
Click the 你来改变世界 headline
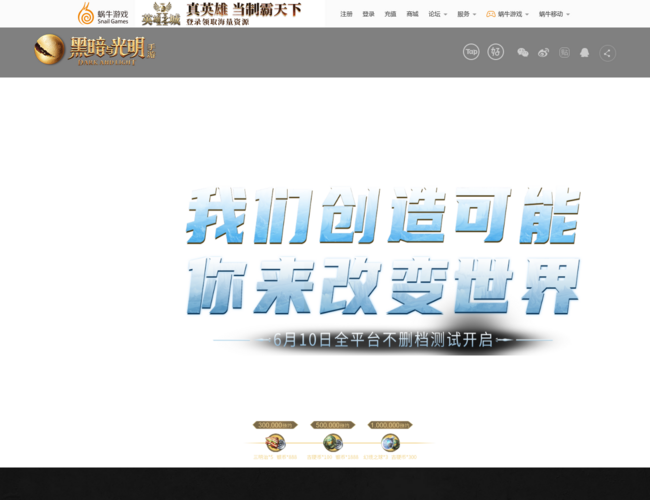pyautogui.click(x=383, y=286)
